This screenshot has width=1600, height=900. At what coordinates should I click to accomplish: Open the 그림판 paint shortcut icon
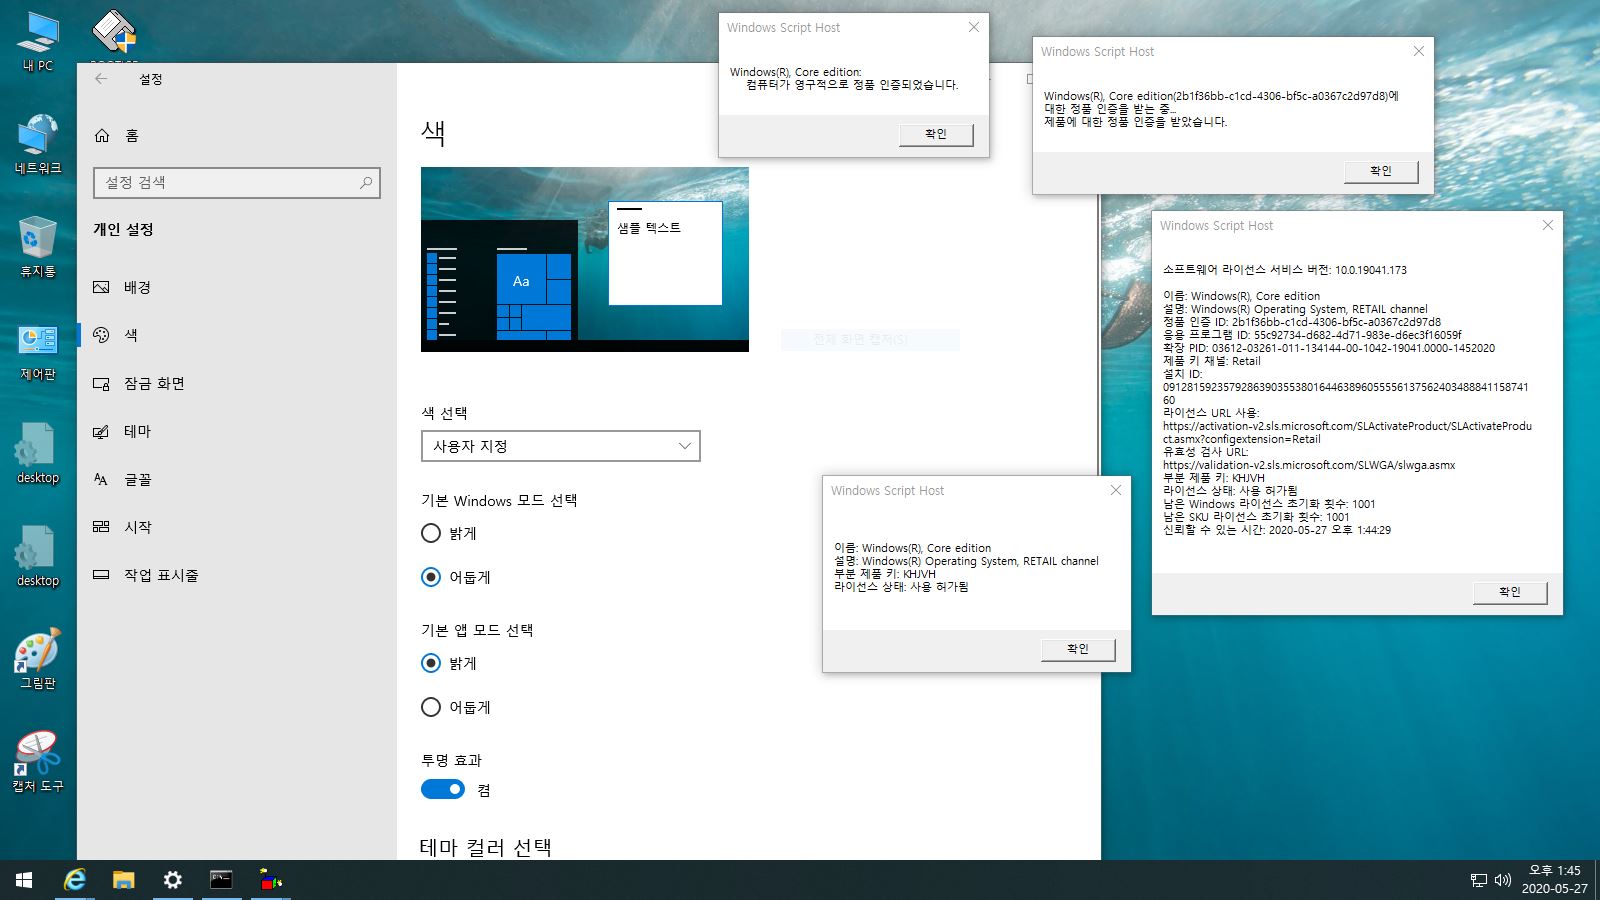point(38,660)
